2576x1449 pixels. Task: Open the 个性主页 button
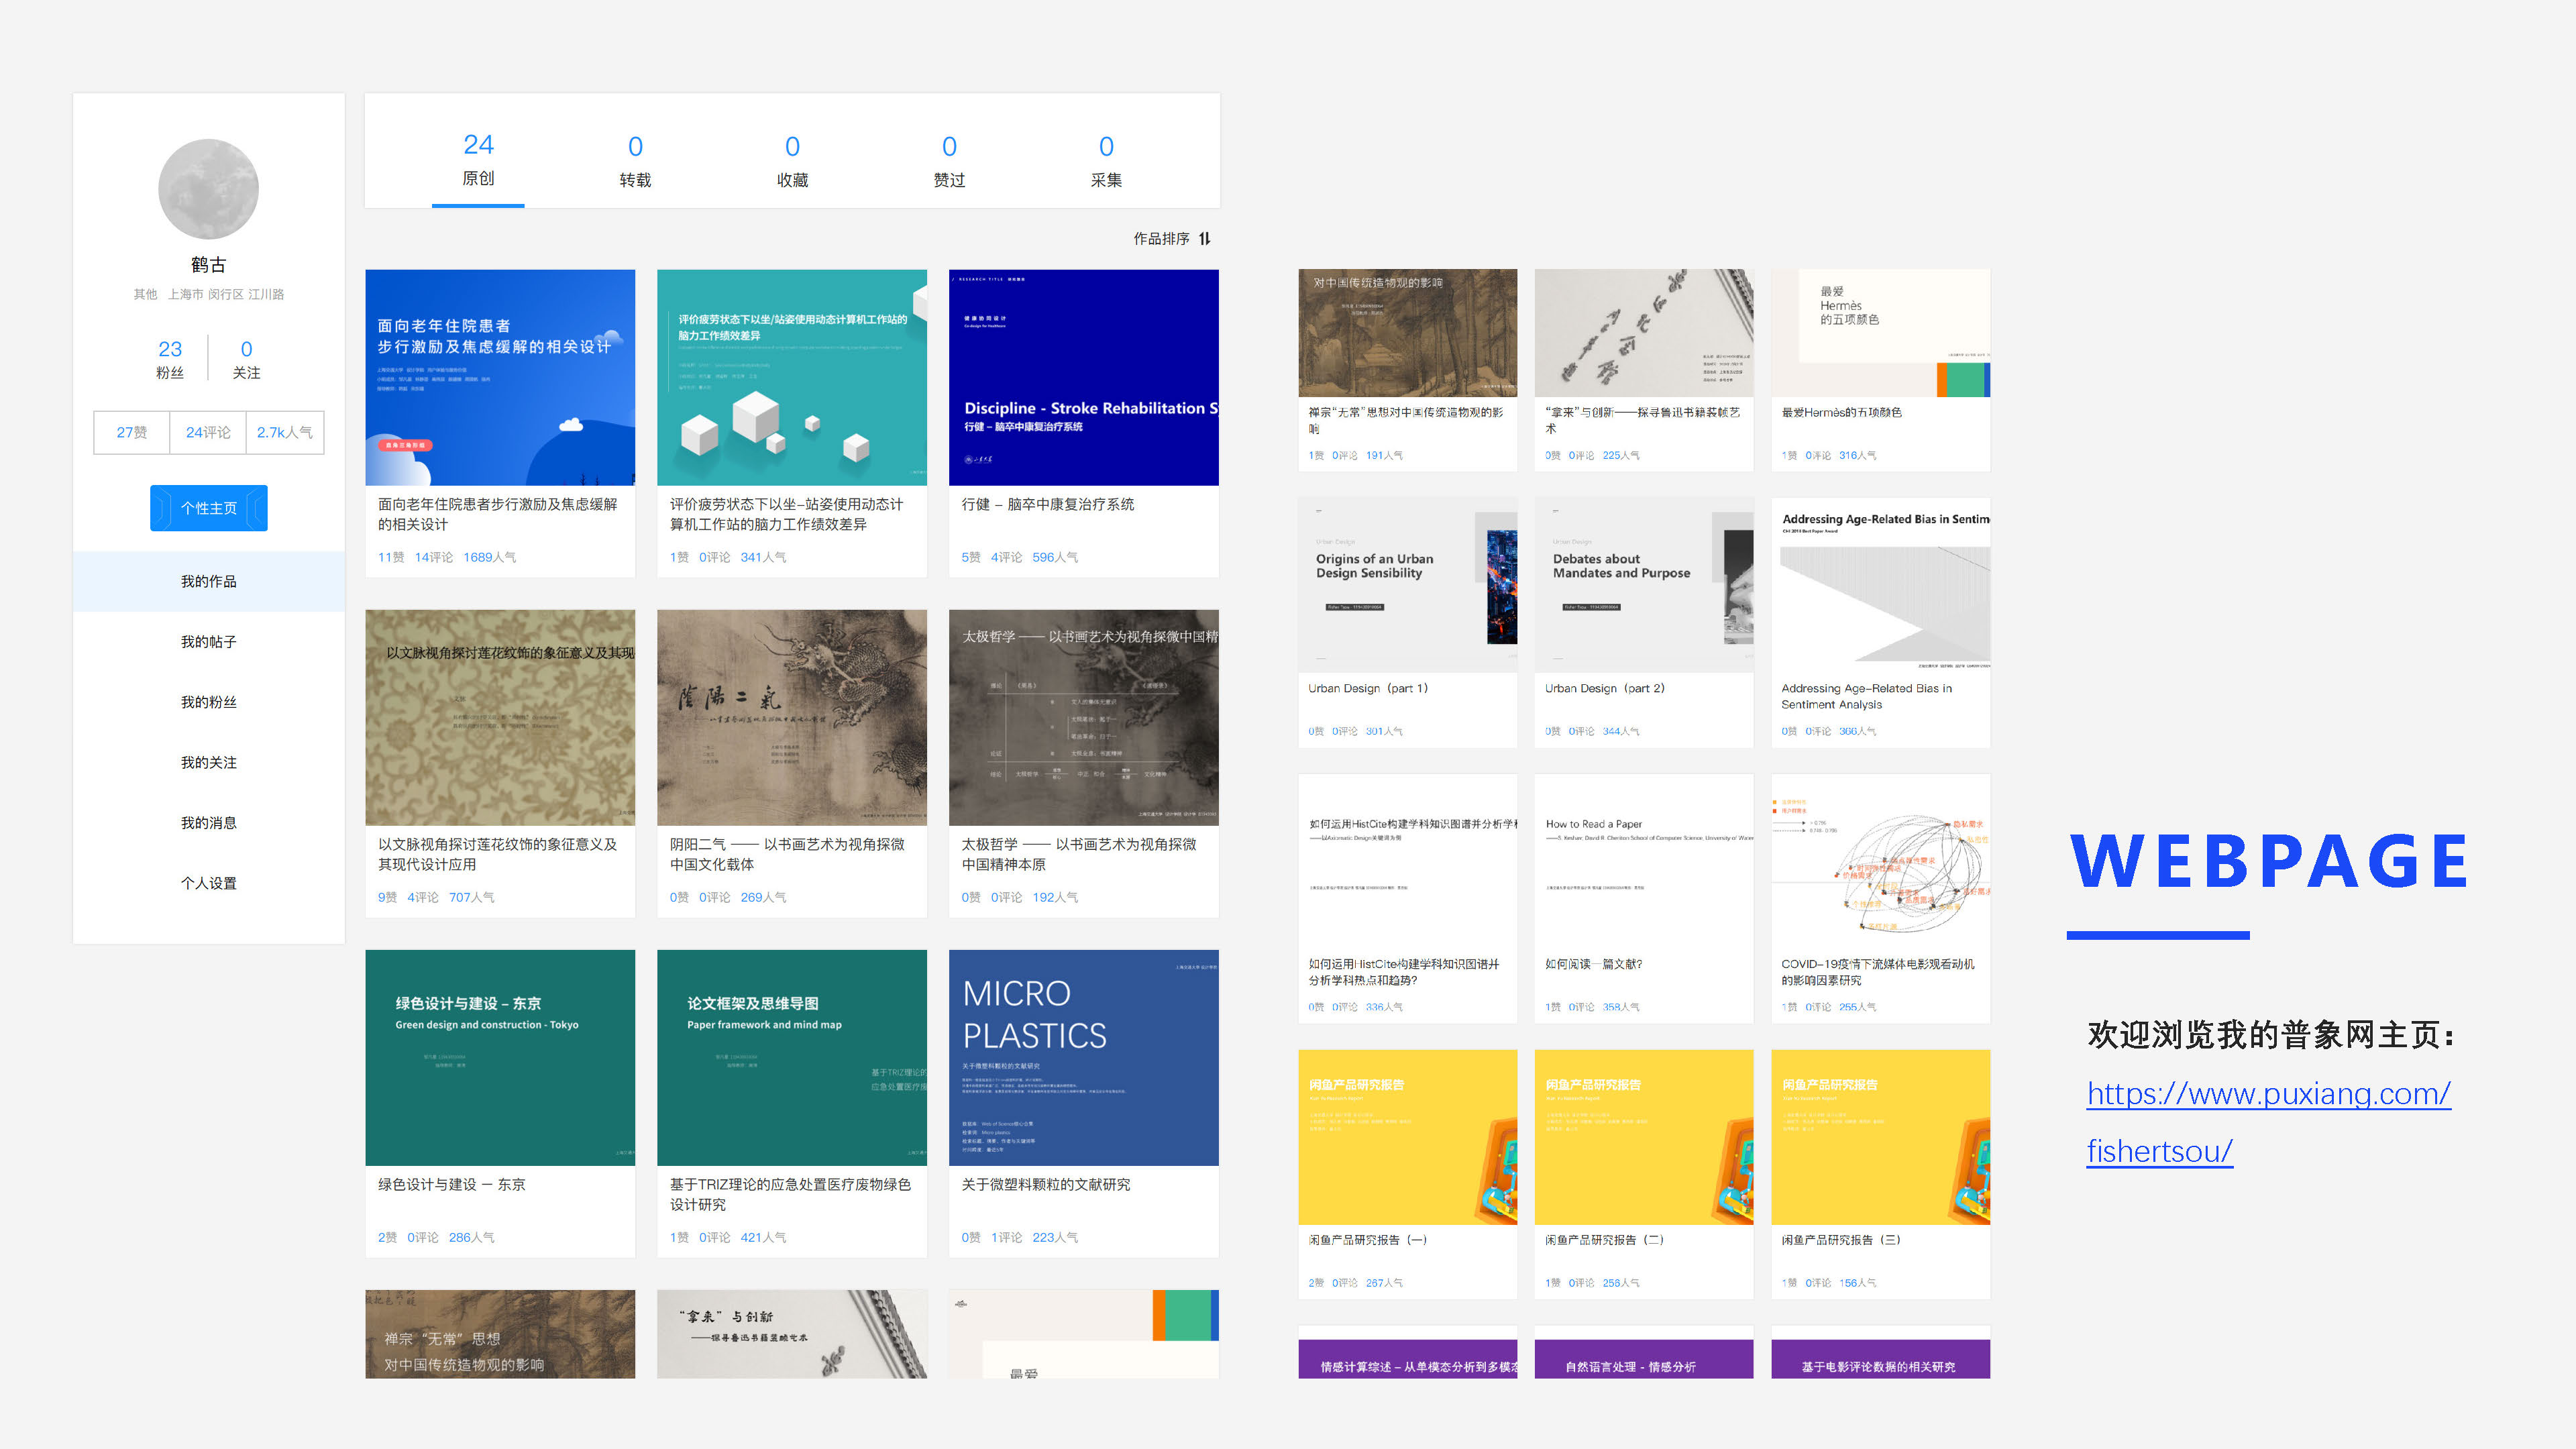[208, 508]
